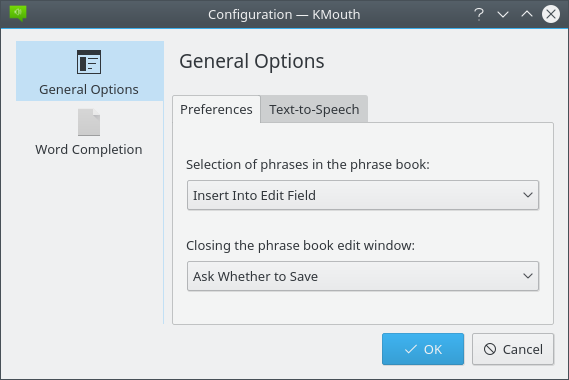The width and height of the screenshot is (569, 380).
Task: Click the green KMouth icon in the title bar
Action: [x=18, y=13]
